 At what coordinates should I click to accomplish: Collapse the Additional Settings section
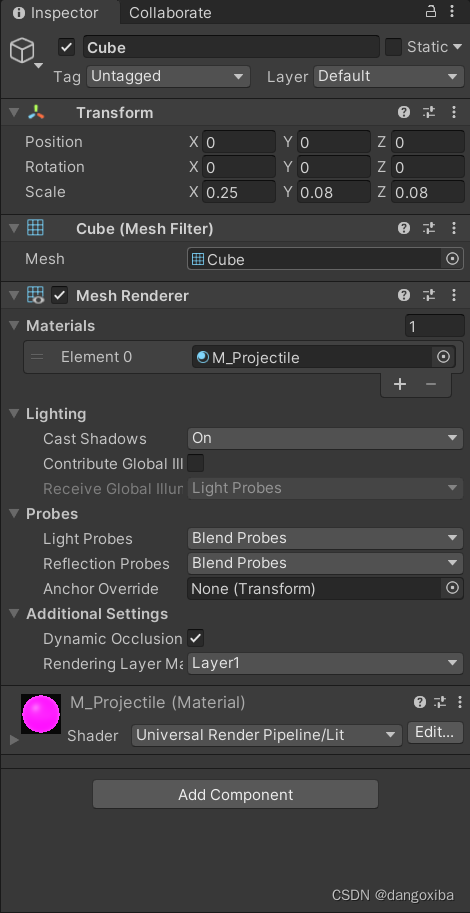tap(14, 614)
